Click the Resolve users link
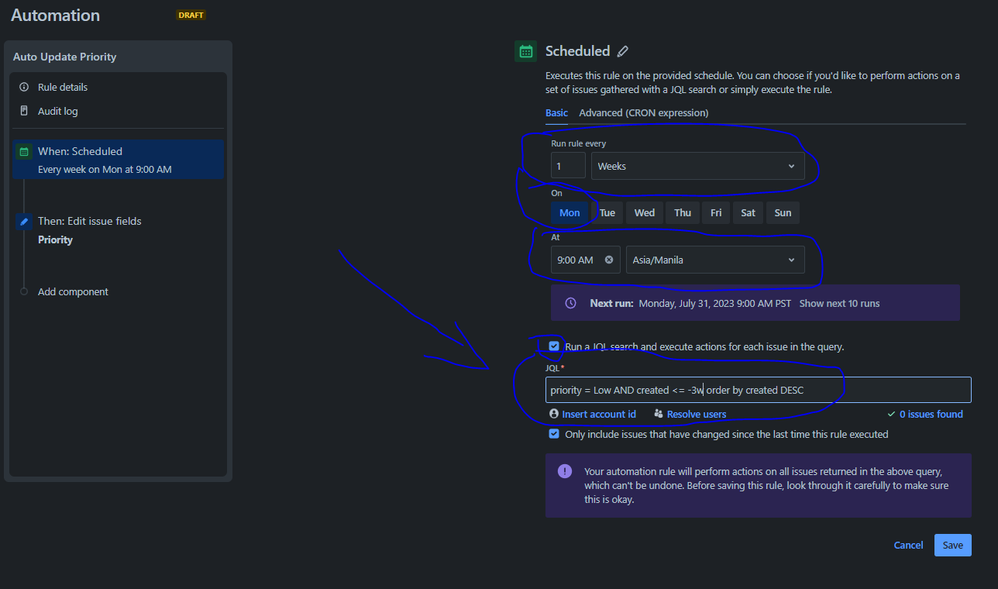The image size is (998, 589). [x=696, y=414]
